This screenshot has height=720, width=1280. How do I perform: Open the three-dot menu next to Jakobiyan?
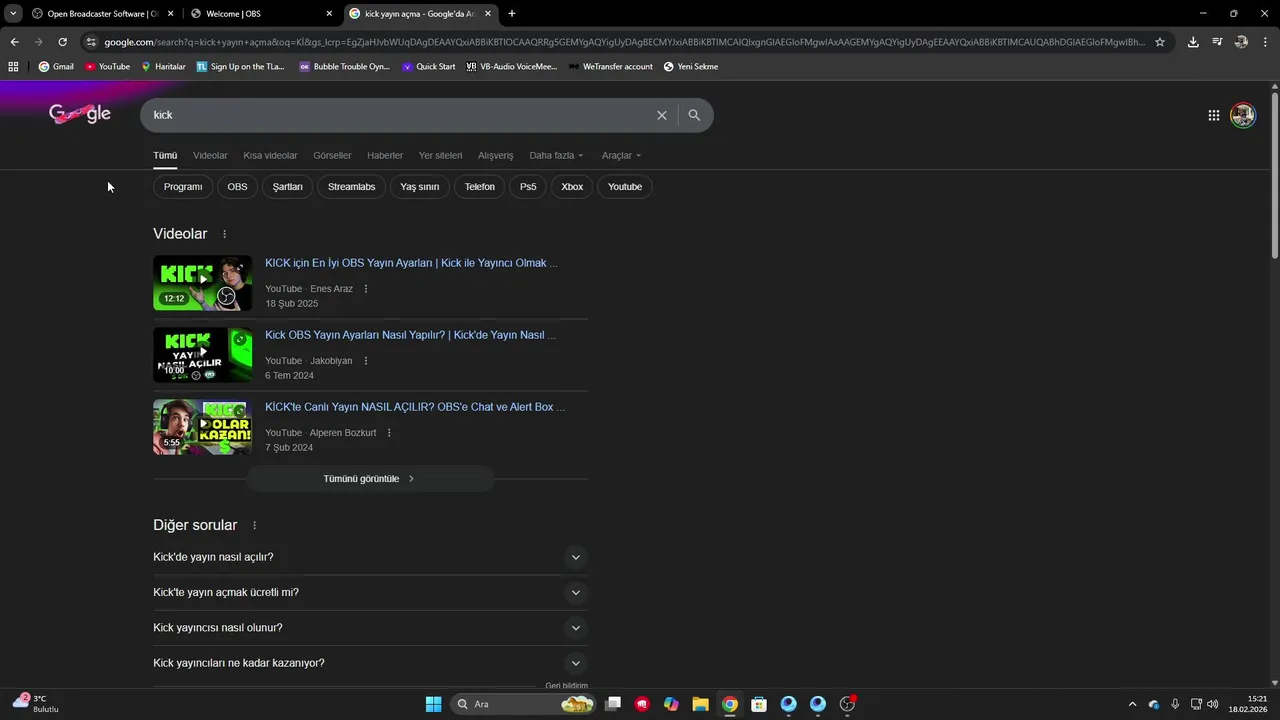click(366, 361)
